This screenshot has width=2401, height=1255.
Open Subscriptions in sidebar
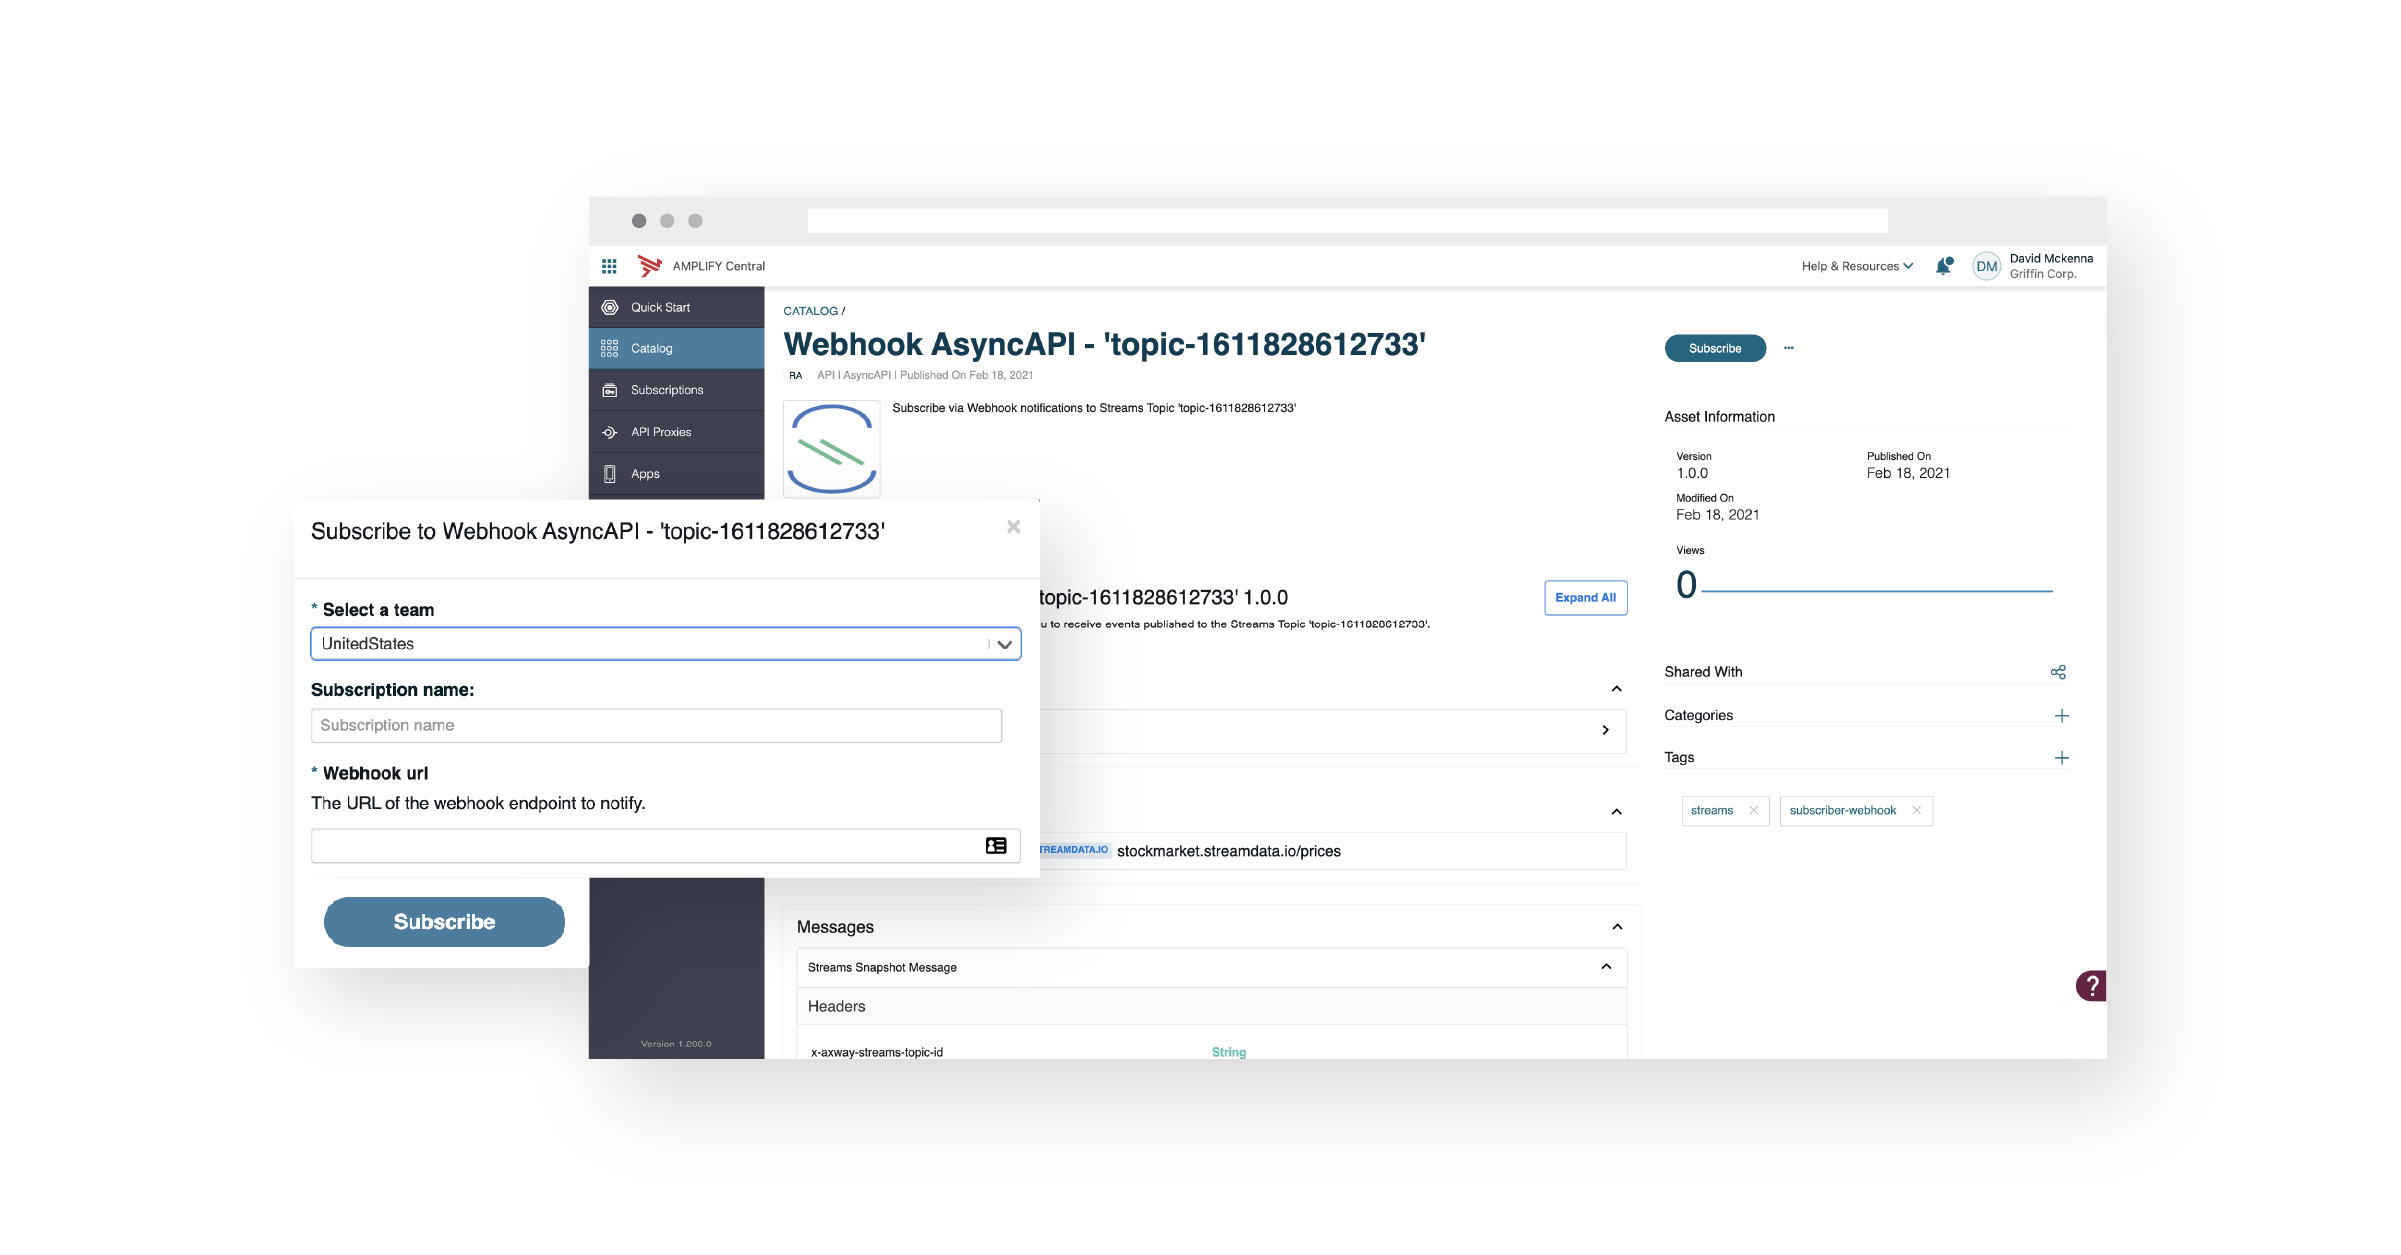tap(676, 390)
